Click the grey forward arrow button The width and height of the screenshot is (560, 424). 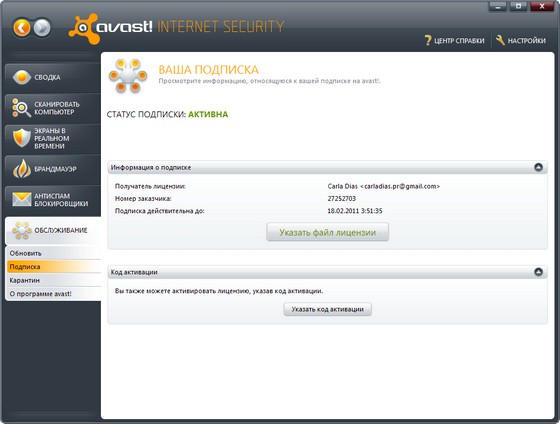42,28
